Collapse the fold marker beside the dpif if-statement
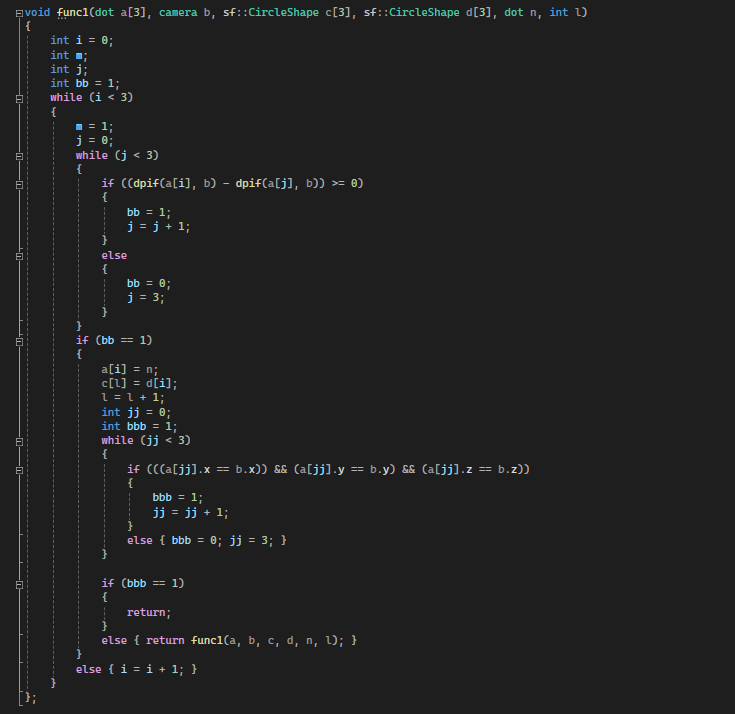This screenshot has height=714, width=735. coord(19,185)
